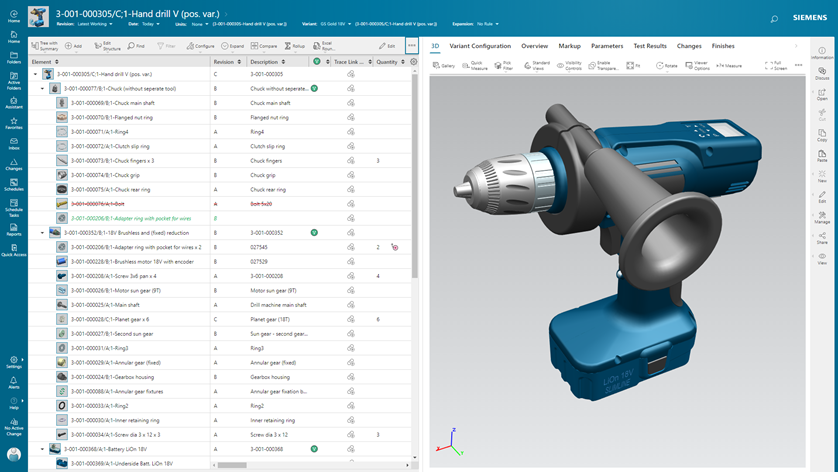
Task: Click the search magnifier in the header
Action: [x=774, y=19]
